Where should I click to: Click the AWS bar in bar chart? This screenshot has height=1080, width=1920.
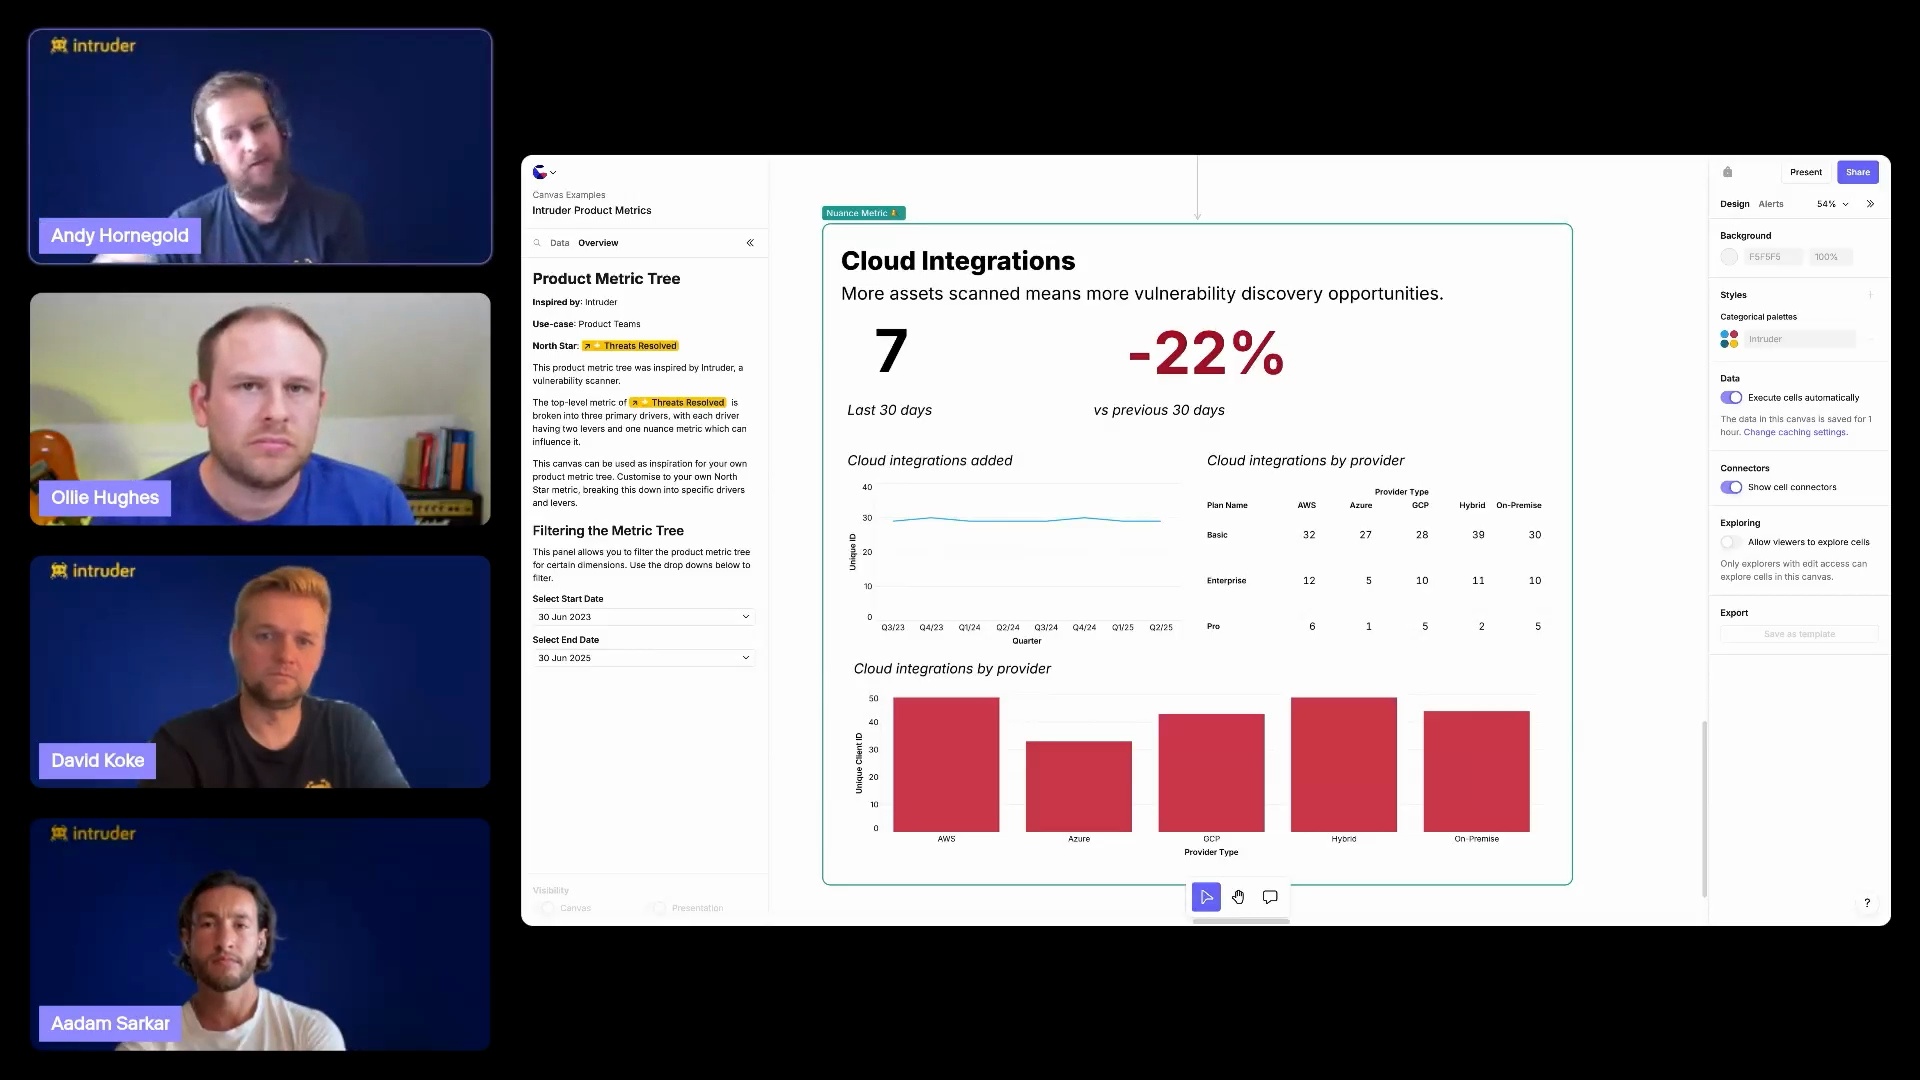pyautogui.click(x=946, y=764)
